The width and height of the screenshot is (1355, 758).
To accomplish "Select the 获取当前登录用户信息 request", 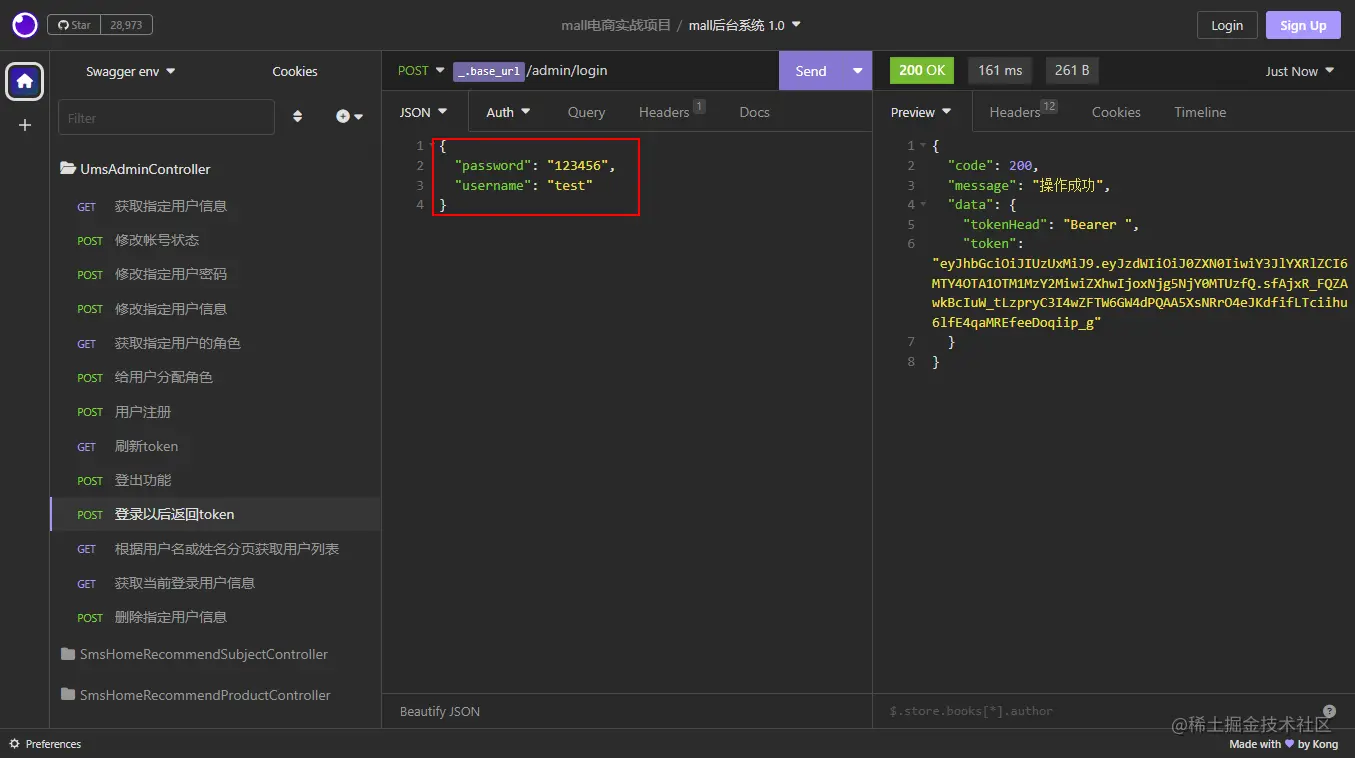I will click(x=215, y=583).
